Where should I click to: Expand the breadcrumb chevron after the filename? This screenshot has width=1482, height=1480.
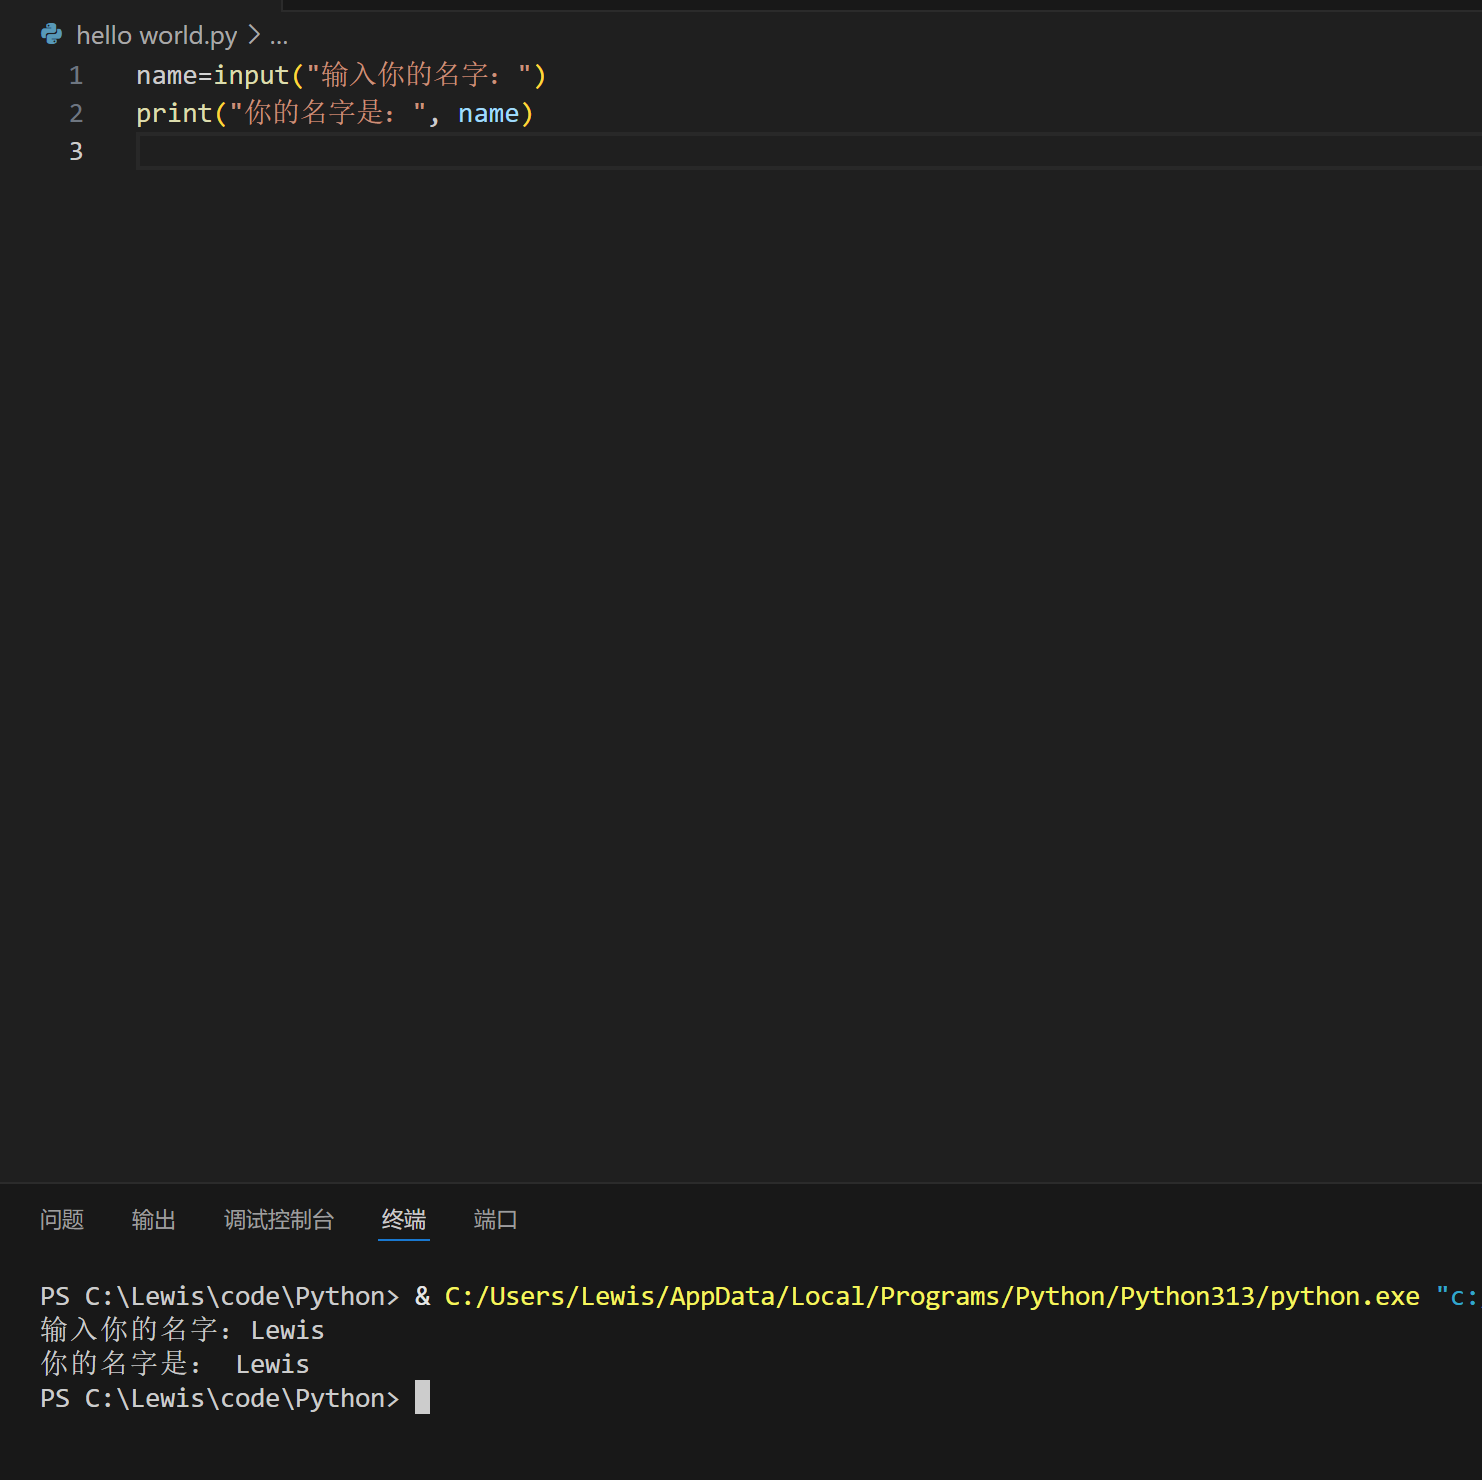254,35
